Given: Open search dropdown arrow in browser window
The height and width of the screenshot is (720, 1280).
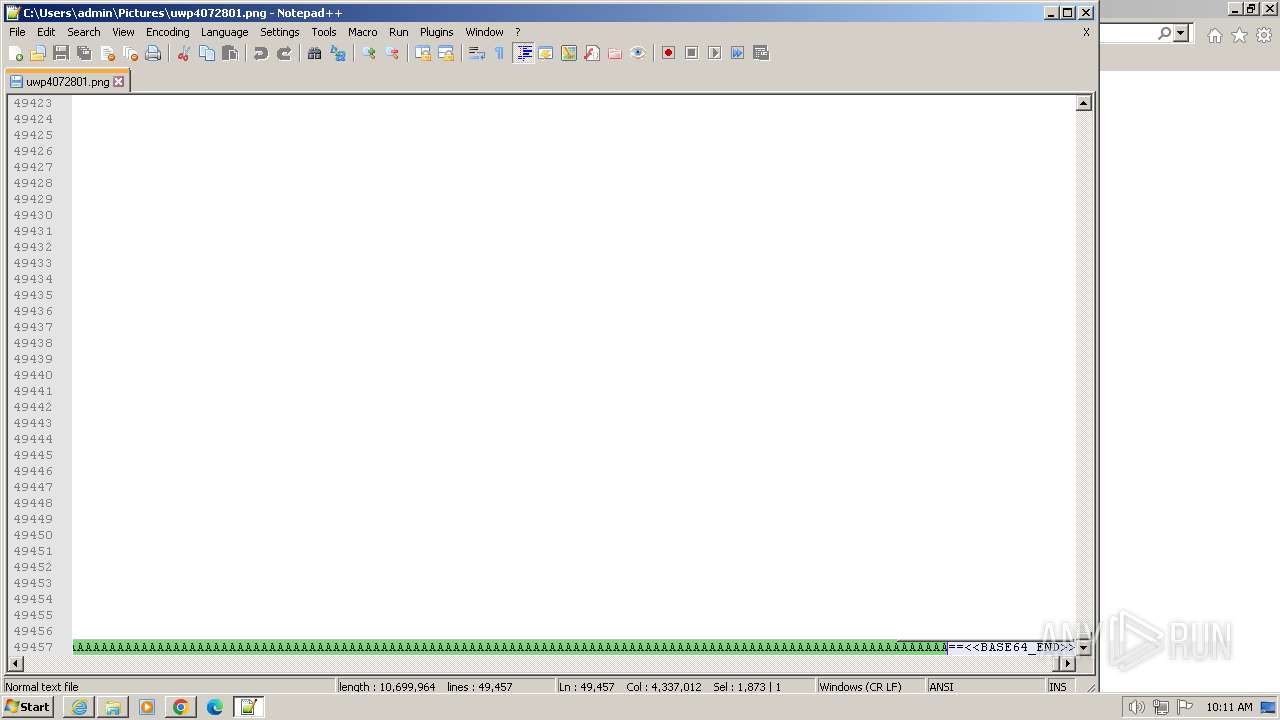Looking at the screenshot, I should pos(1181,34).
